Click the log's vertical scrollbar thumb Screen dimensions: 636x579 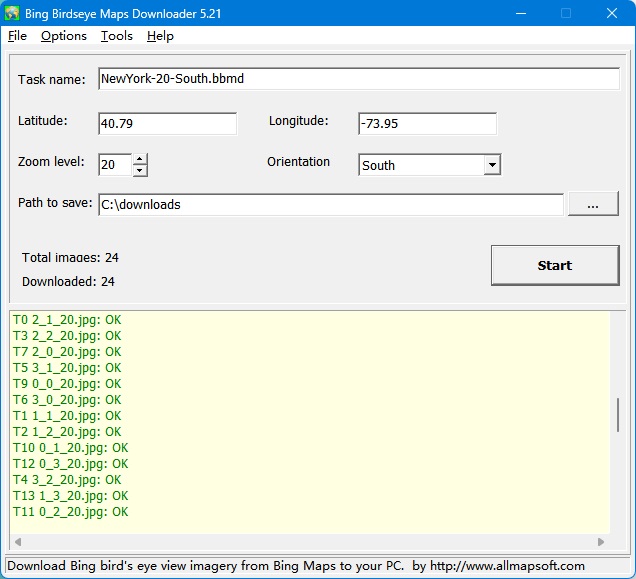pos(617,413)
